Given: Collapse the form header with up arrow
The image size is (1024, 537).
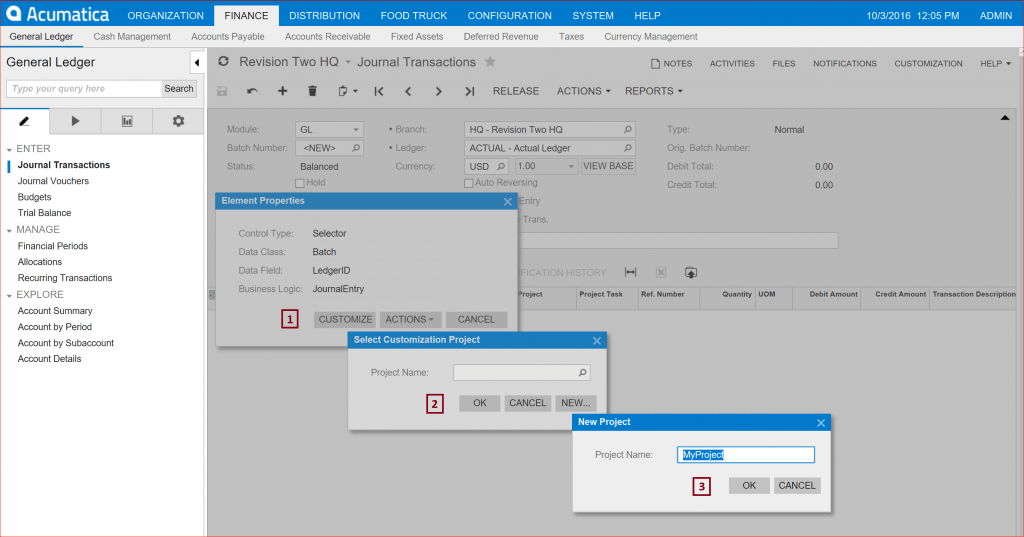Looking at the screenshot, I should pyautogui.click(x=1005, y=118).
